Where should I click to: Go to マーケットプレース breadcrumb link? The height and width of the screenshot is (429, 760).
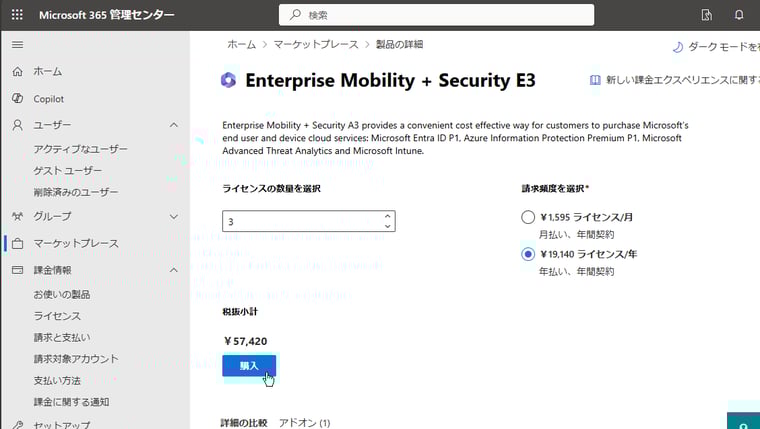[316, 45]
